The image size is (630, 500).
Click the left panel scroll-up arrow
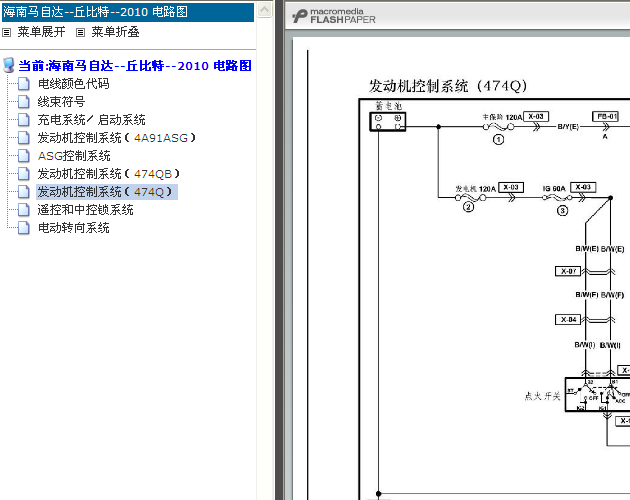click(264, 9)
